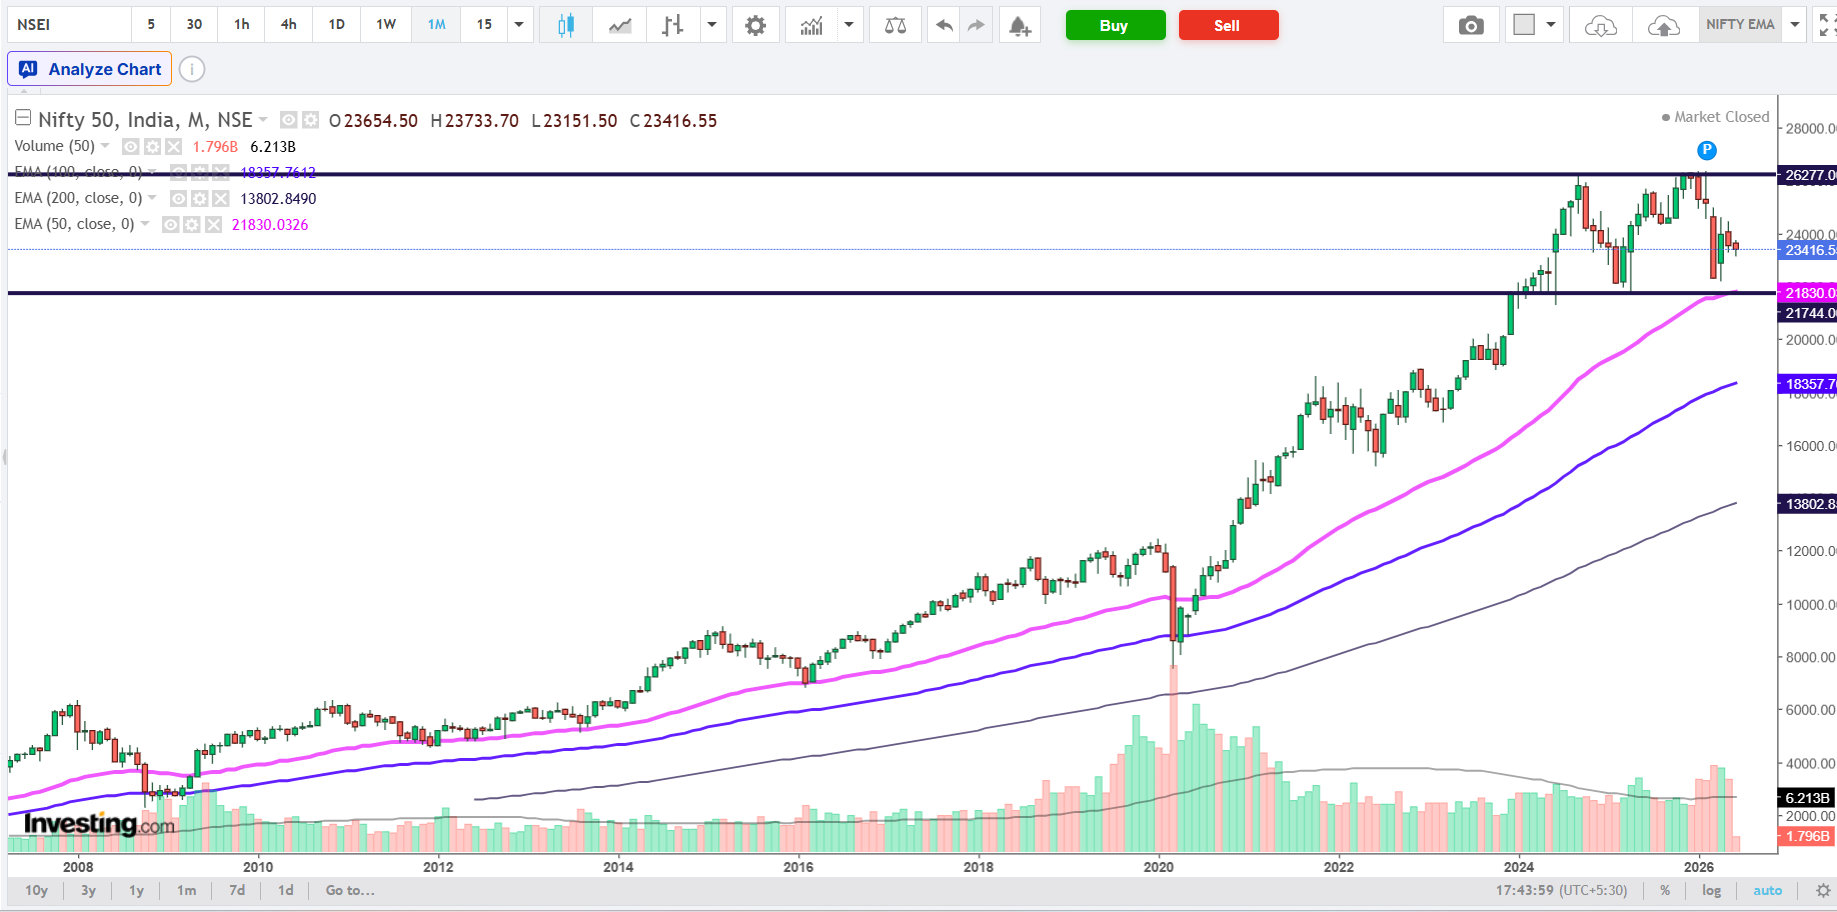This screenshot has width=1837, height=912.
Task: Switch to area chart style
Action: [x=620, y=25]
